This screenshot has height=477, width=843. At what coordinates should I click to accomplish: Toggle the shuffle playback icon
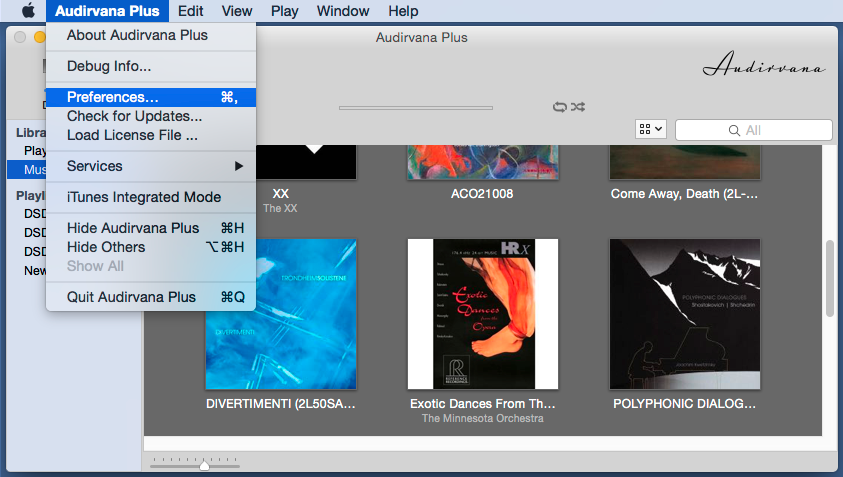(x=578, y=106)
